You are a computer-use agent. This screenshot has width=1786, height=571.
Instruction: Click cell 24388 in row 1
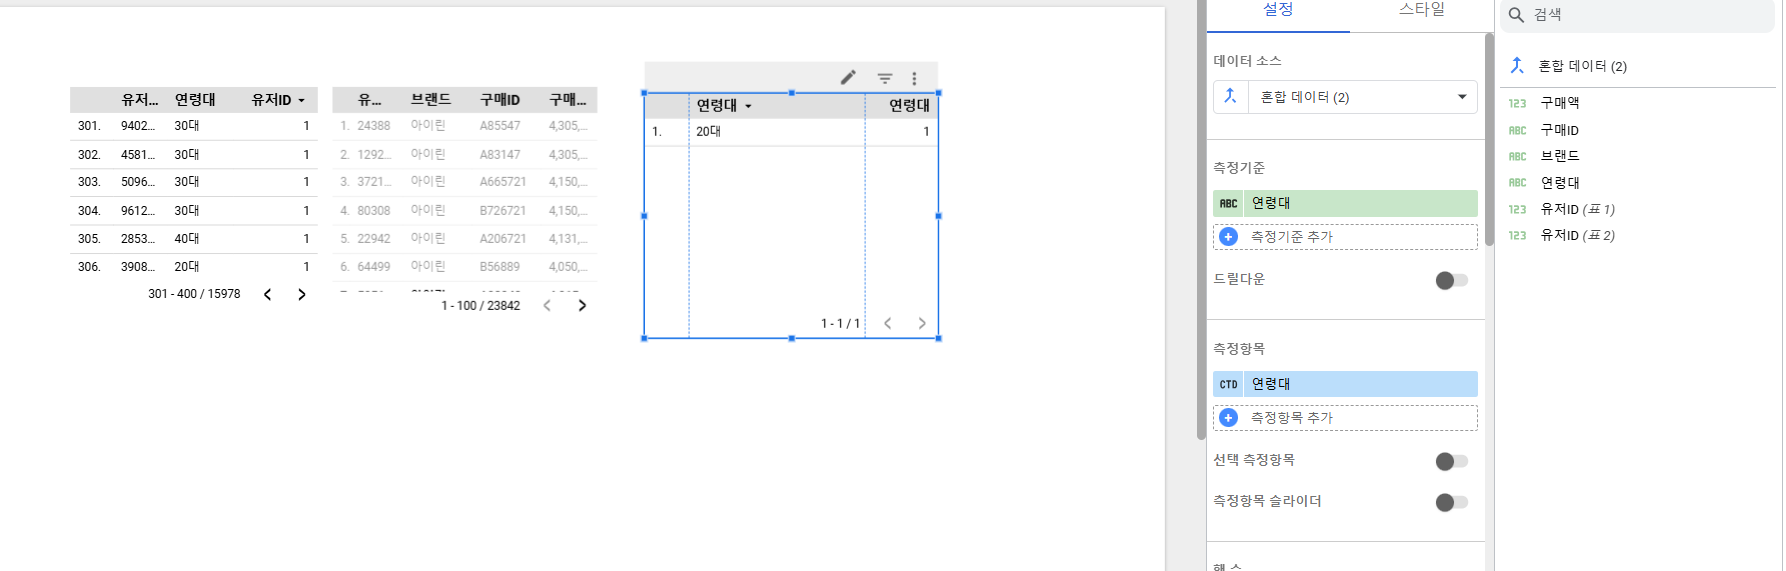pyautogui.click(x=373, y=126)
